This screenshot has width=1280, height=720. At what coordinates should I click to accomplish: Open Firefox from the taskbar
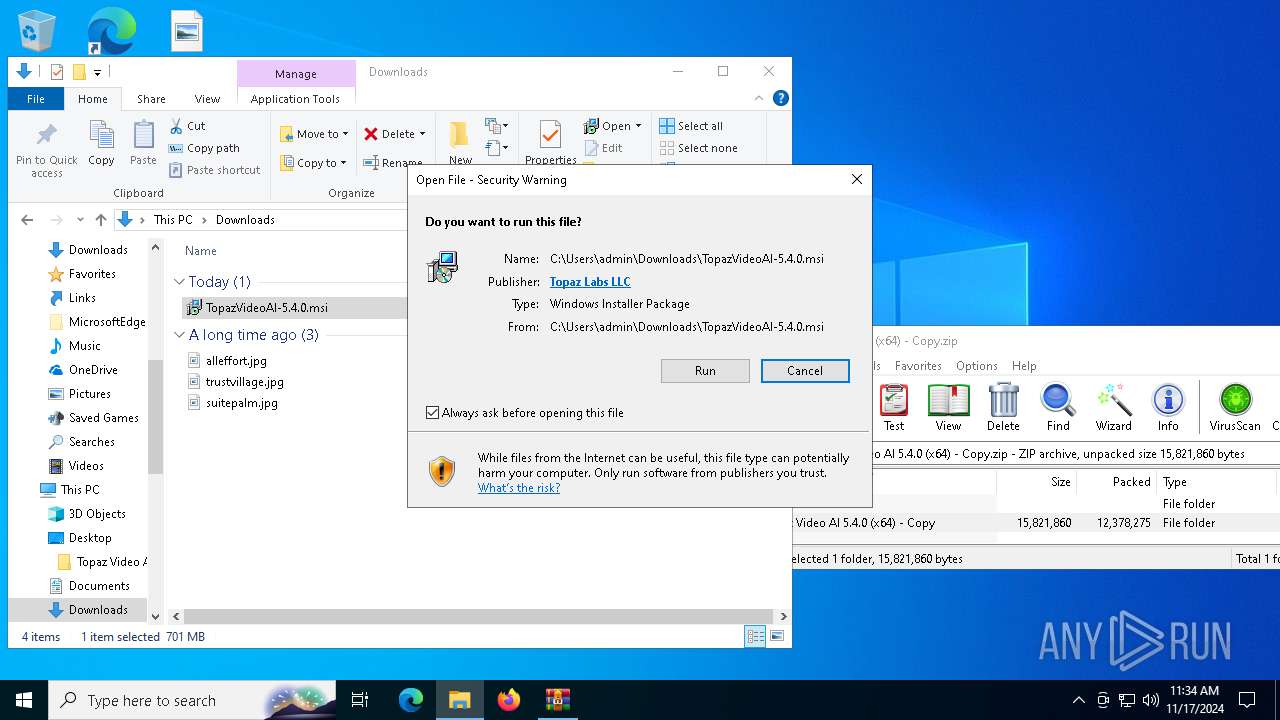[x=509, y=700]
